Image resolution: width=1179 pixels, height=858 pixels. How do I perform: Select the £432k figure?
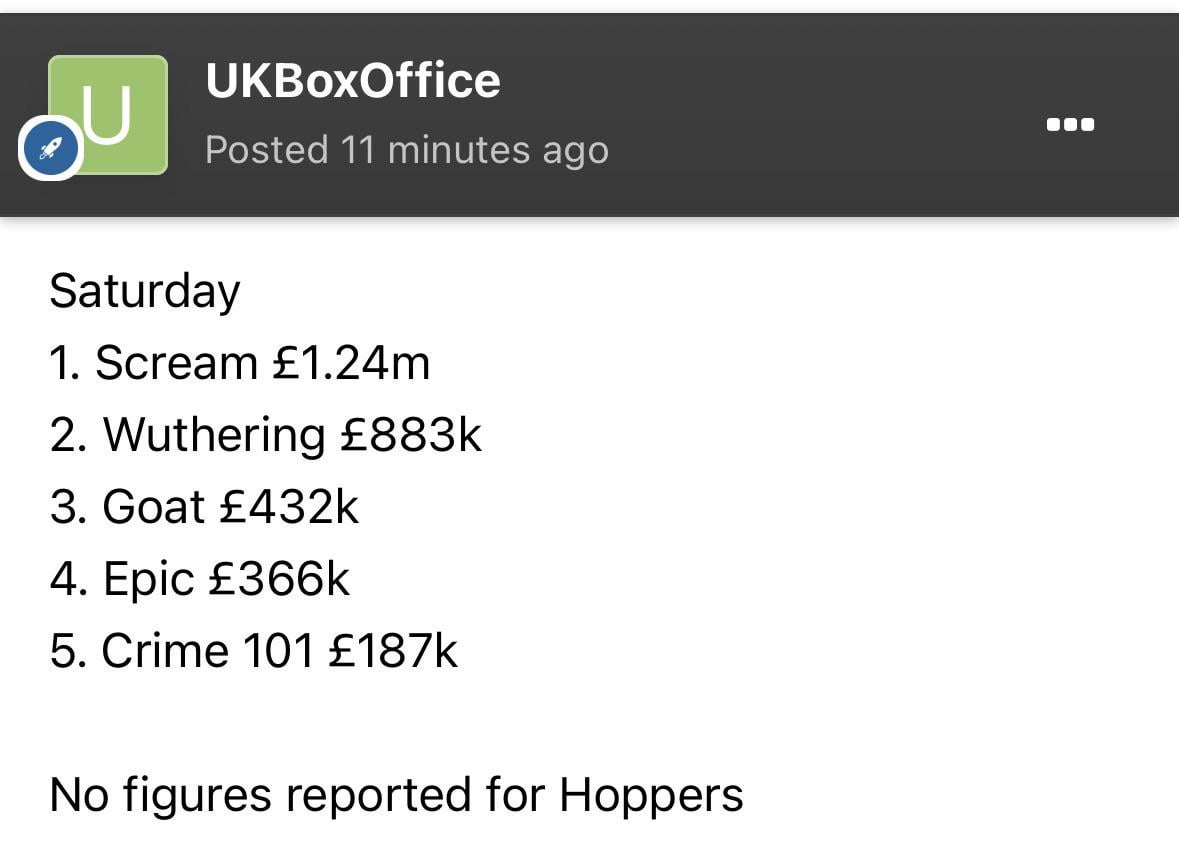[289, 507]
